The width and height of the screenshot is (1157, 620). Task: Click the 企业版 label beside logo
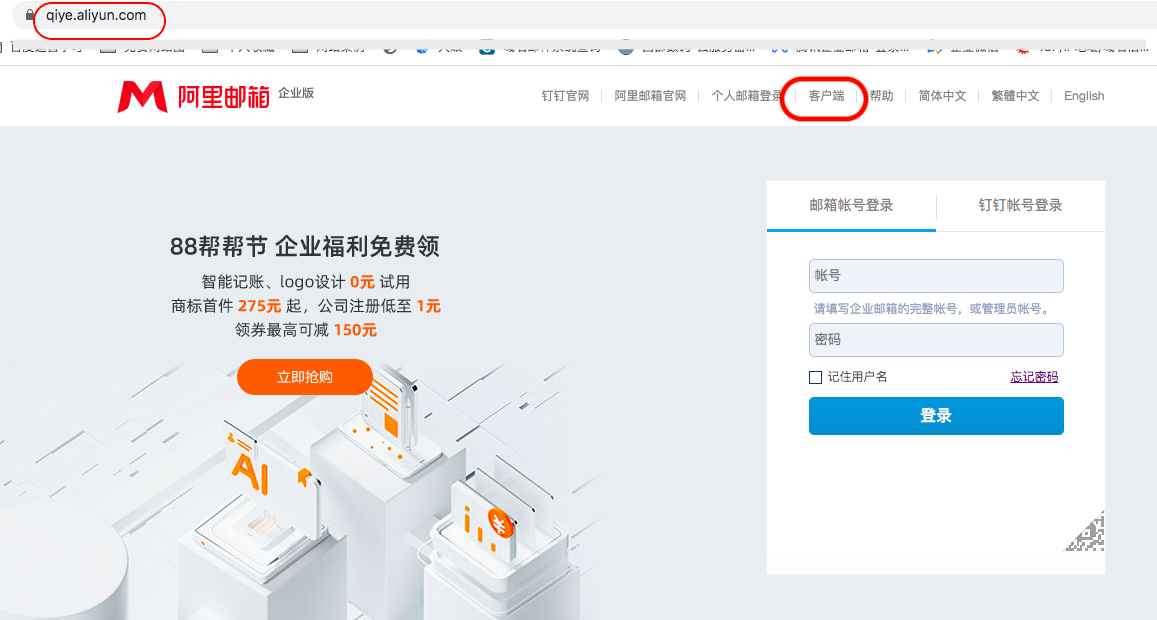296,93
